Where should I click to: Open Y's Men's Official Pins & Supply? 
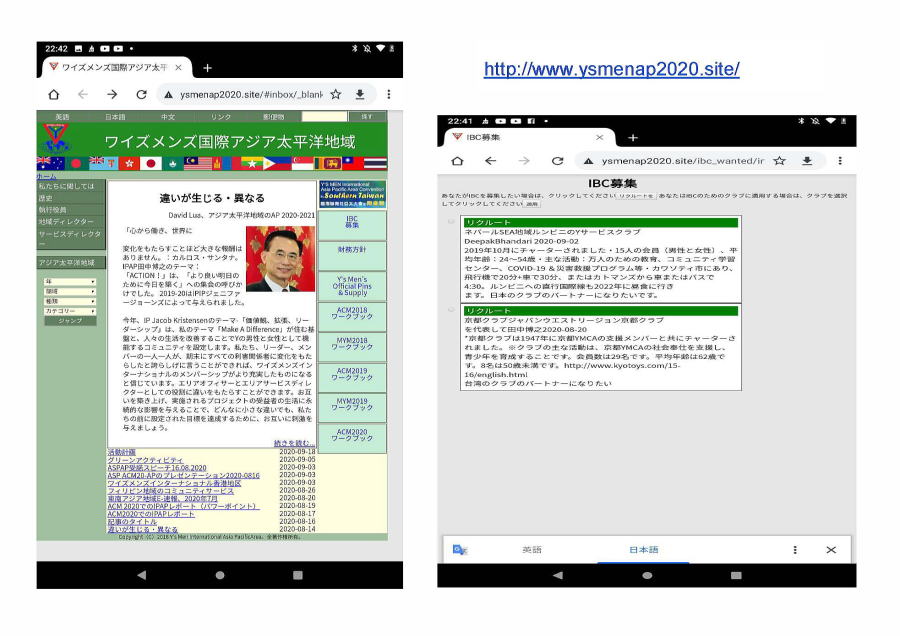click(352, 286)
